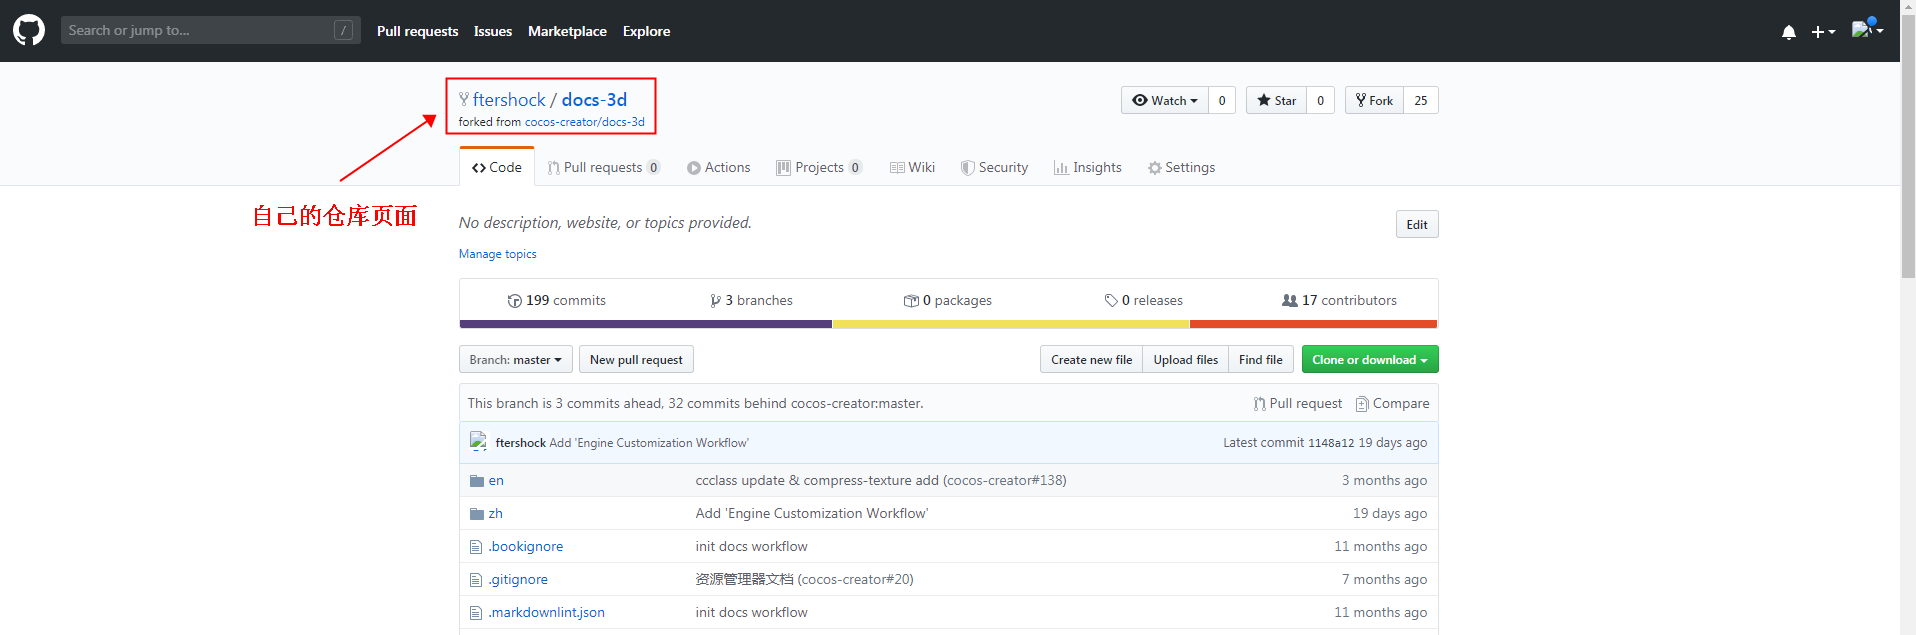
Task: Edit the repository description
Action: (x=1417, y=224)
